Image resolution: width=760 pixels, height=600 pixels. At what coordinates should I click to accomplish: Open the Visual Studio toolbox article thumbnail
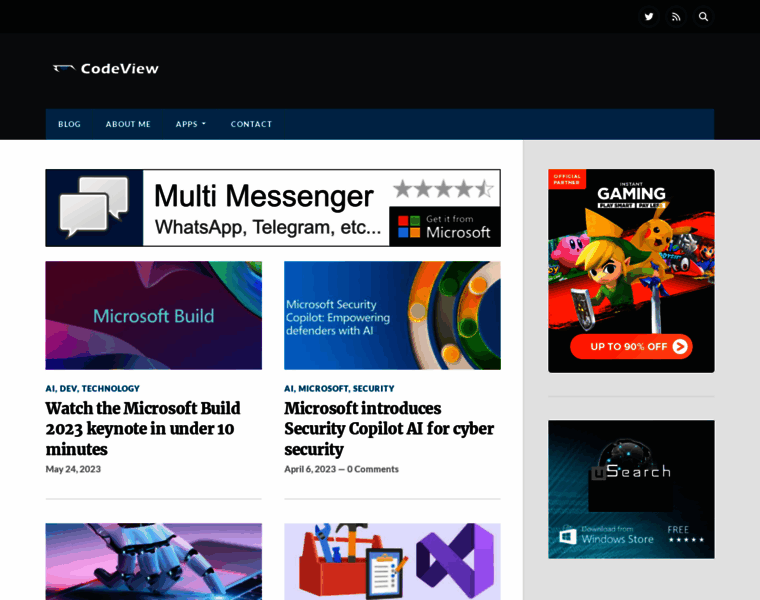pyautogui.click(x=392, y=561)
